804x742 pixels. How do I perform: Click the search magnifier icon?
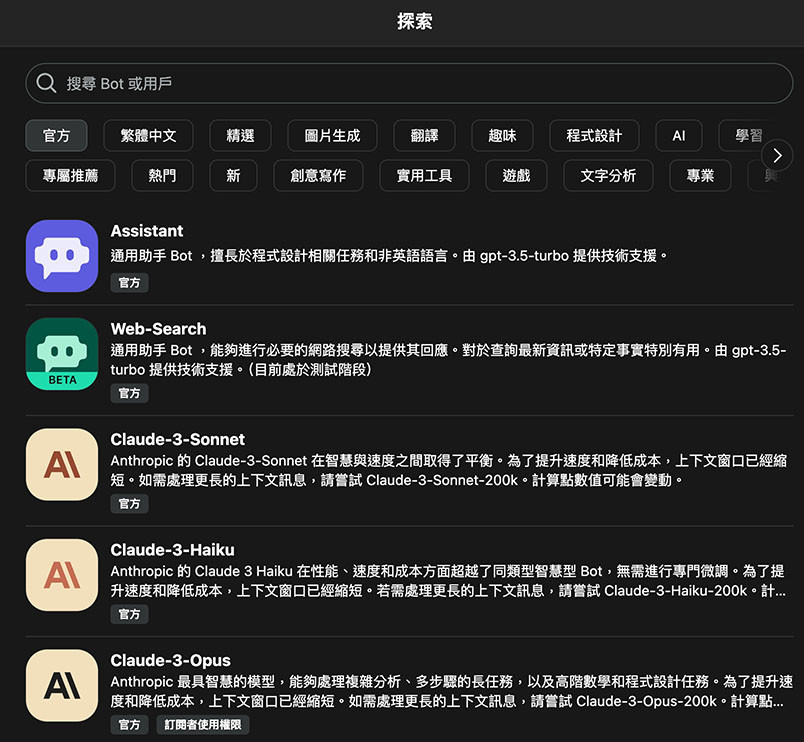[46, 83]
